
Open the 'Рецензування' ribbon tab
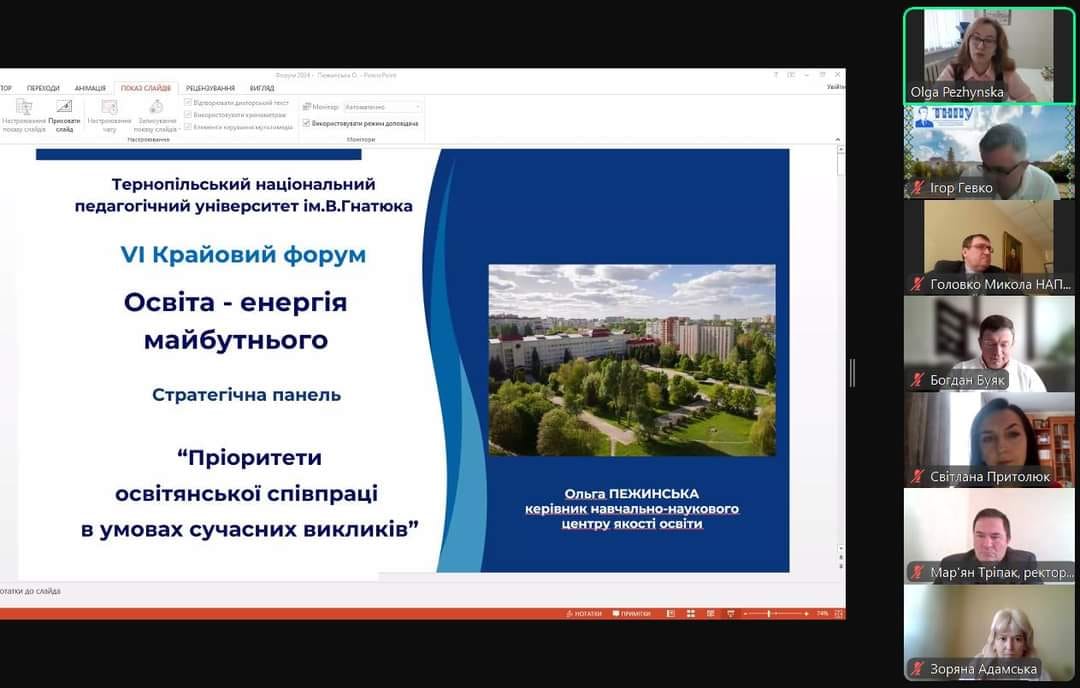click(x=210, y=88)
